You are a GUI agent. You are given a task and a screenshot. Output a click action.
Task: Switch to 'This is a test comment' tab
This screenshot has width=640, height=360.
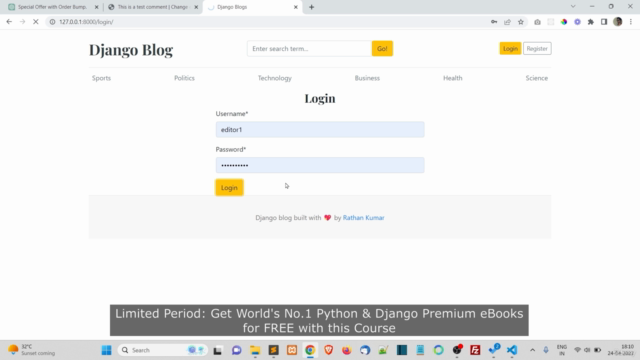[x=152, y=7]
